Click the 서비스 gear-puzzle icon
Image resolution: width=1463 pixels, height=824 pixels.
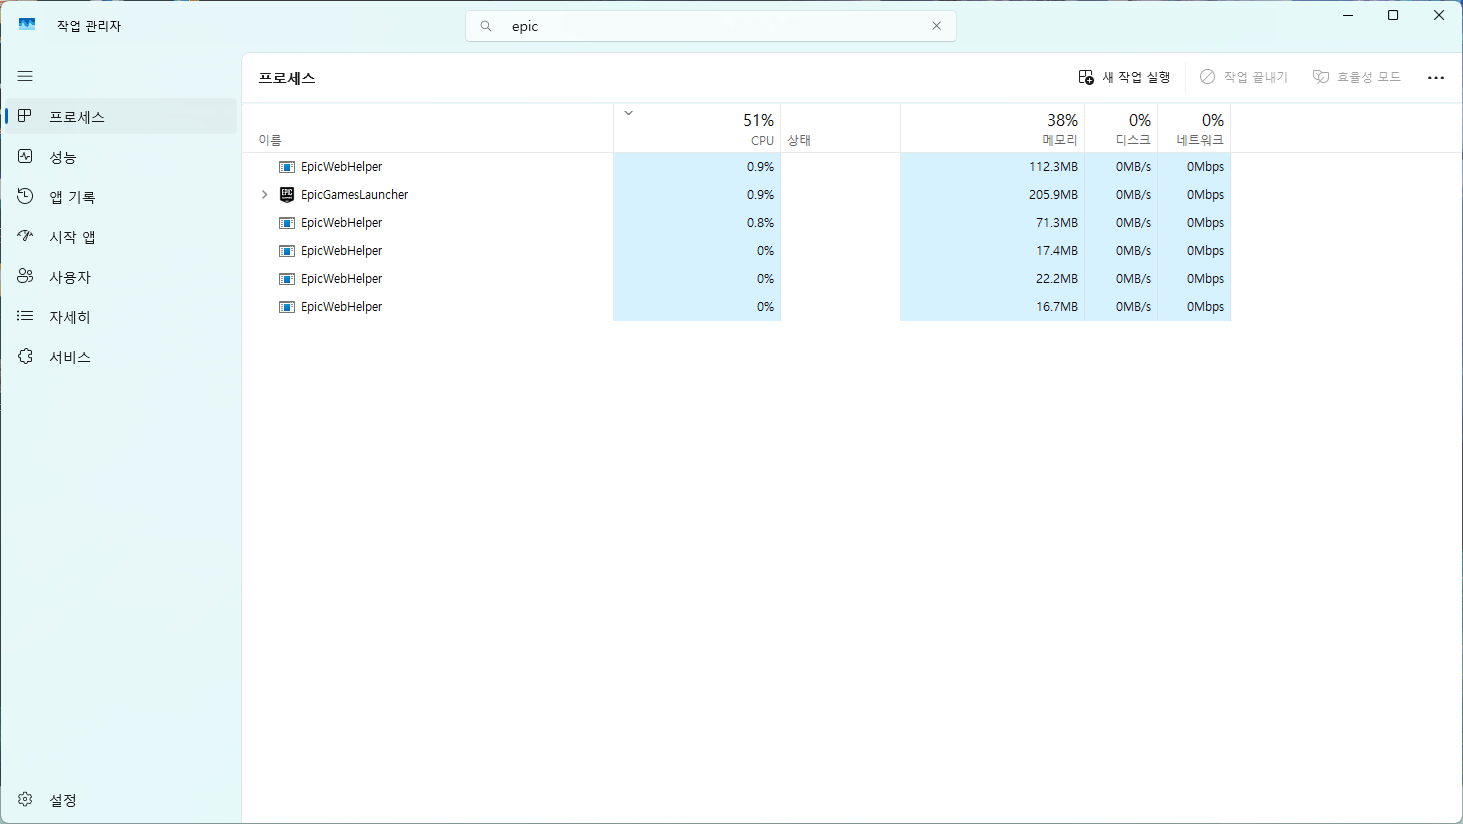coord(25,356)
